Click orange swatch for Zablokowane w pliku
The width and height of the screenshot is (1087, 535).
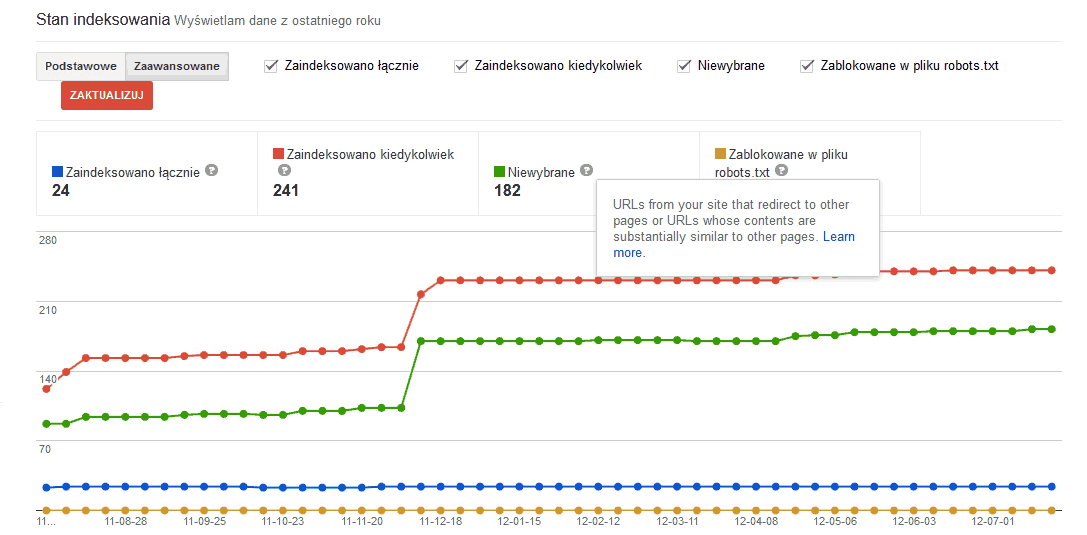[x=720, y=155]
